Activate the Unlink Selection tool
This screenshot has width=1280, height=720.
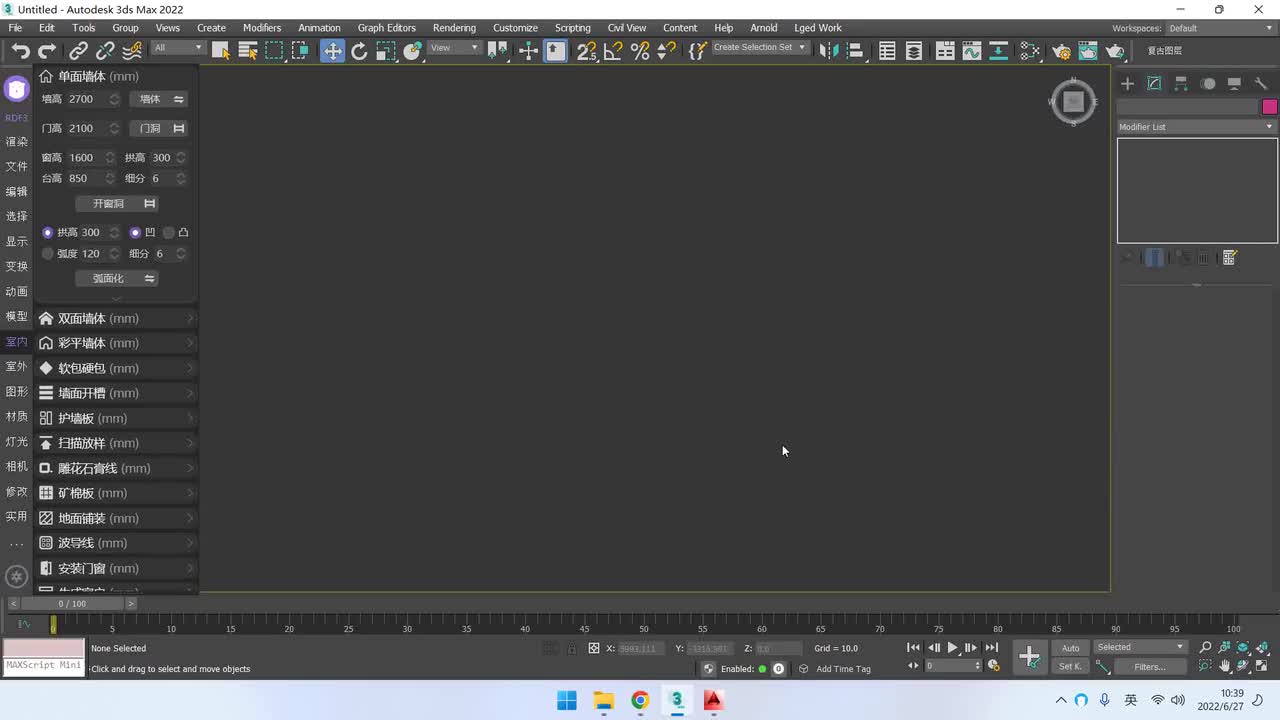pyautogui.click(x=105, y=51)
